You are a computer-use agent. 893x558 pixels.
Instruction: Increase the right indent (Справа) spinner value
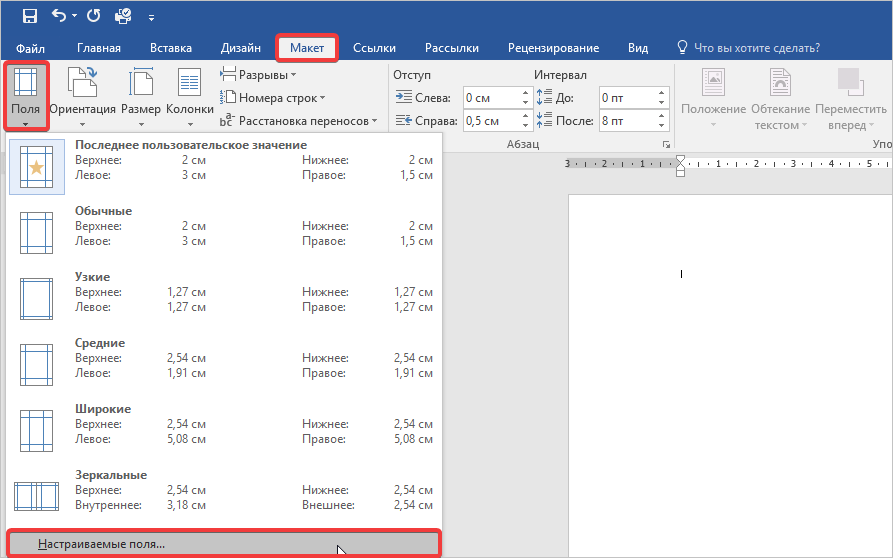point(525,116)
